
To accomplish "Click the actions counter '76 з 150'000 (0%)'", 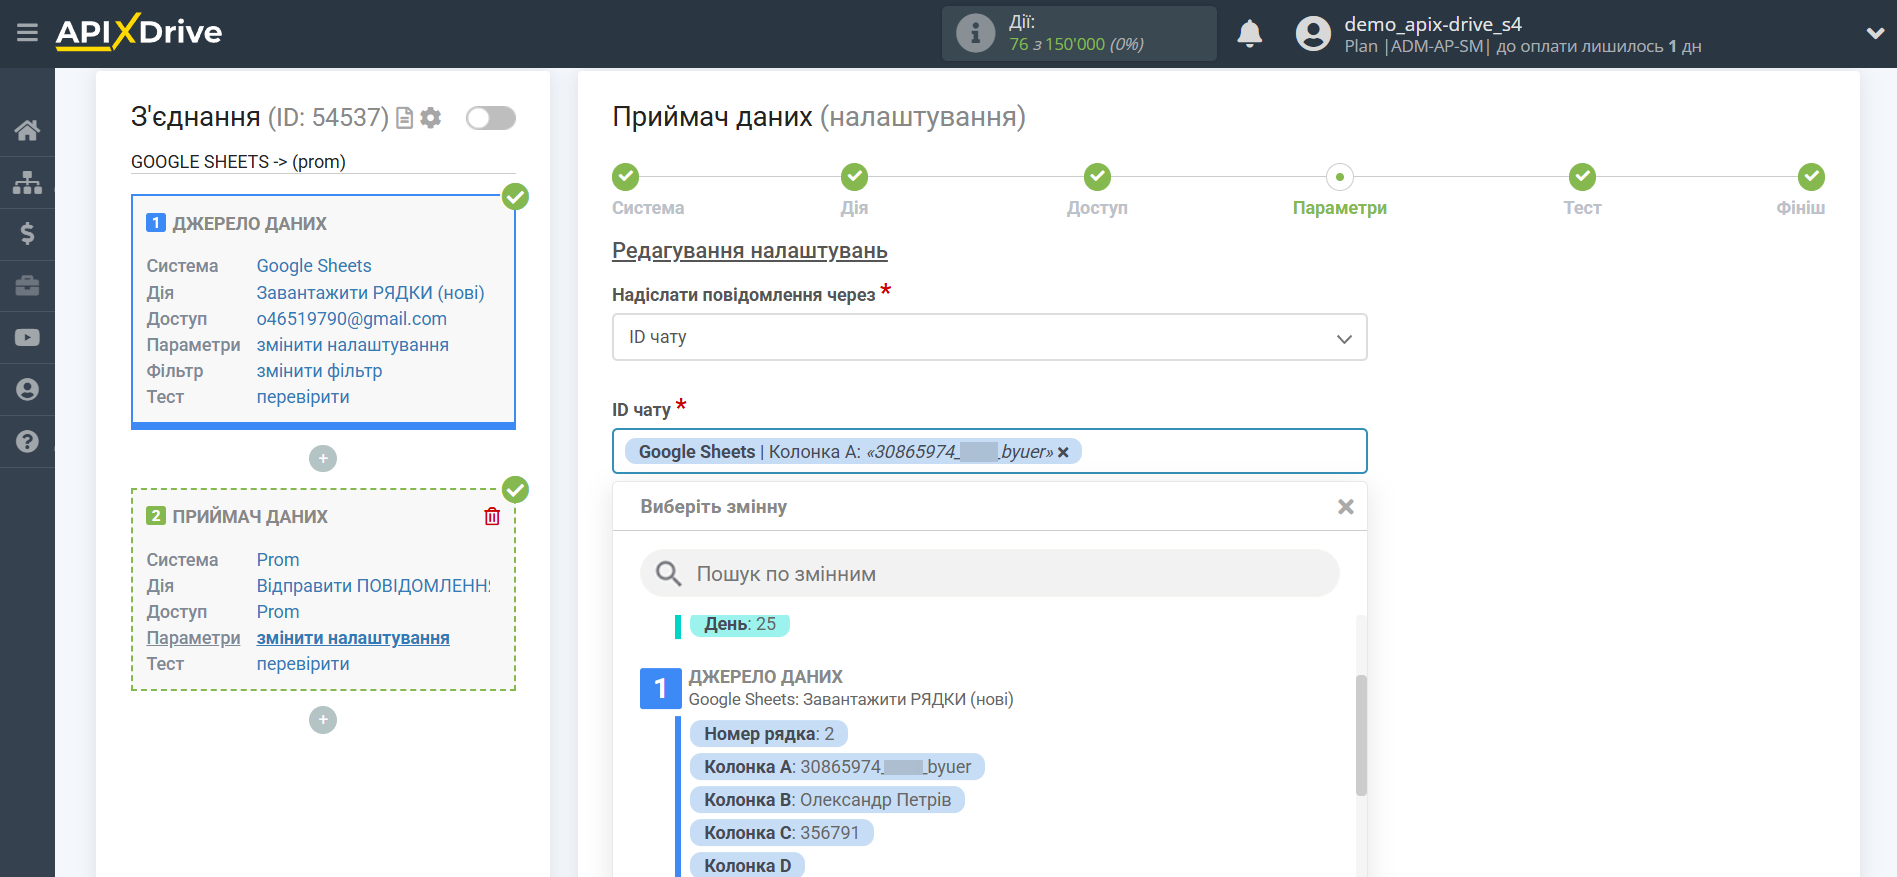I will pyautogui.click(x=1077, y=44).
